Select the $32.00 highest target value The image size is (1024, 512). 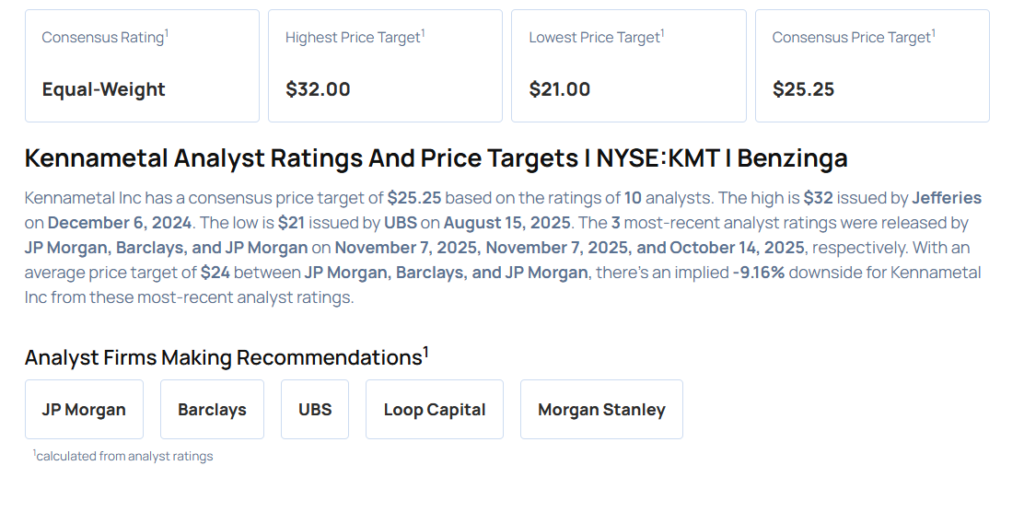[x=318, y=89]
